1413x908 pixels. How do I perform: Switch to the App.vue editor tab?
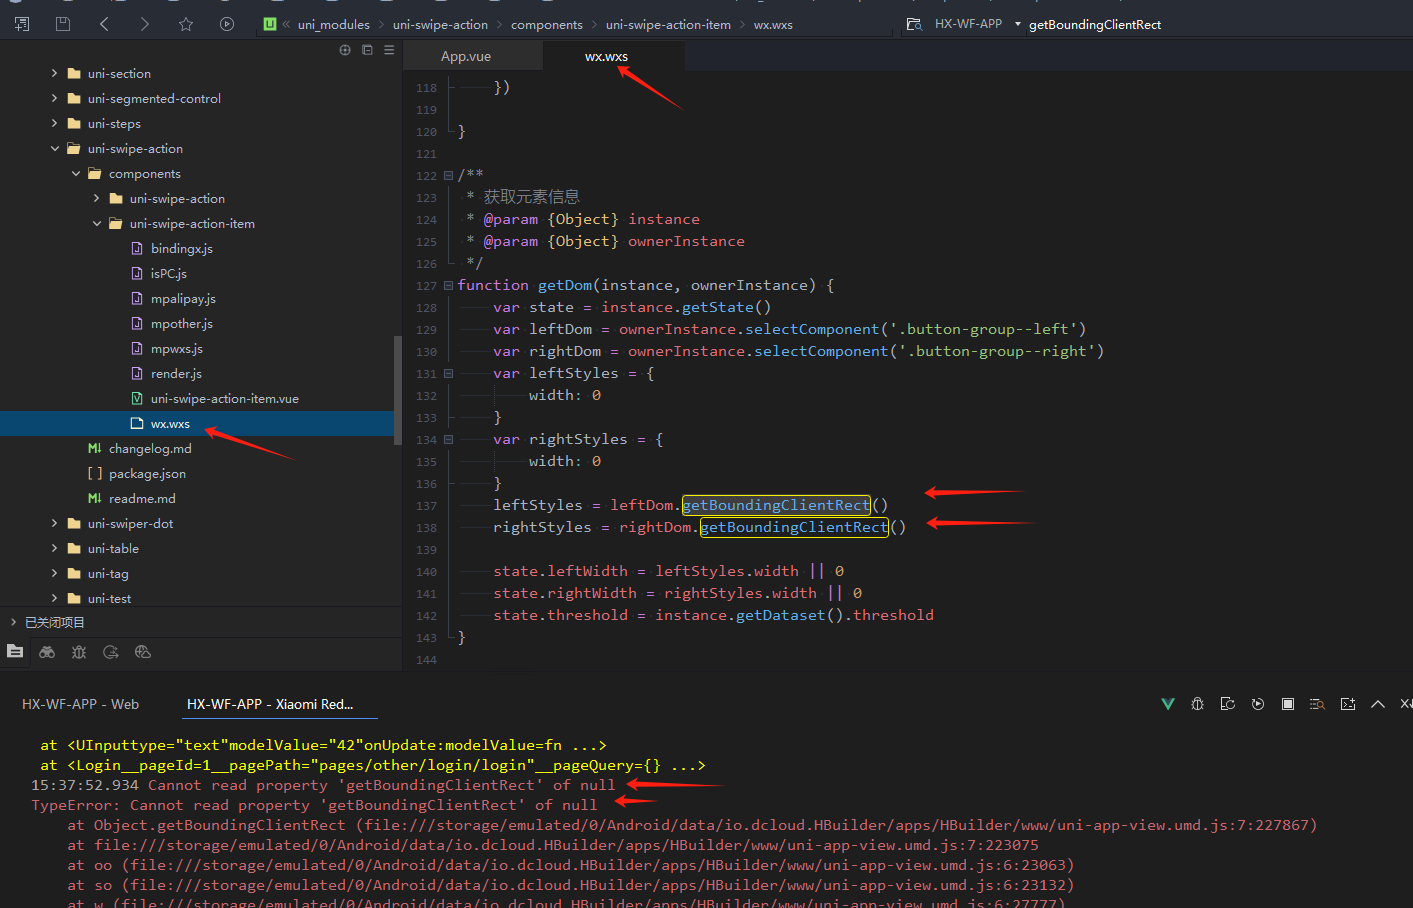pyautogui.click(x=466, y=57)
